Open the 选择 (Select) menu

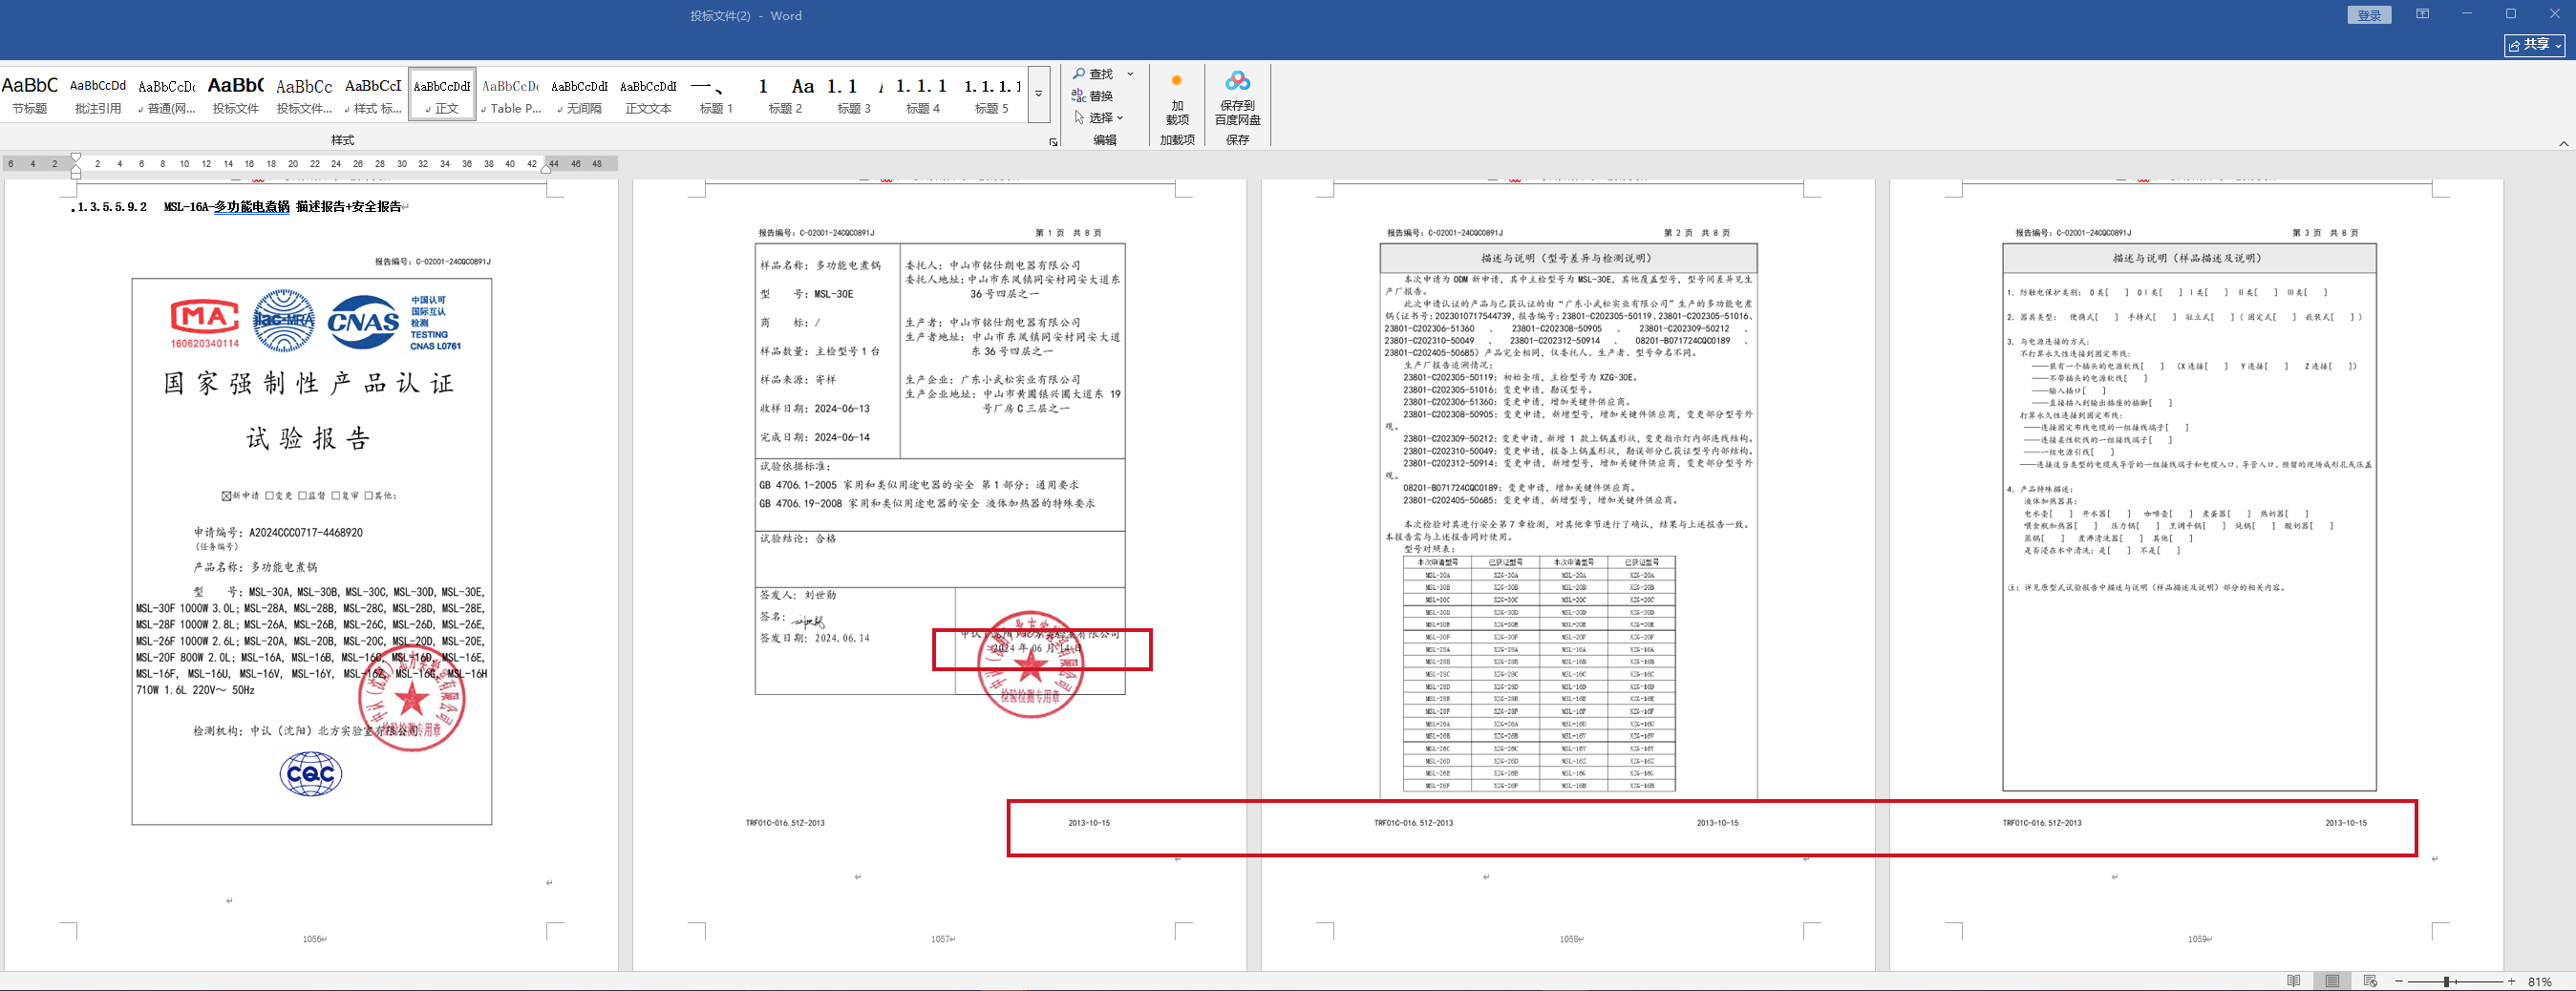coord(1098,118)
